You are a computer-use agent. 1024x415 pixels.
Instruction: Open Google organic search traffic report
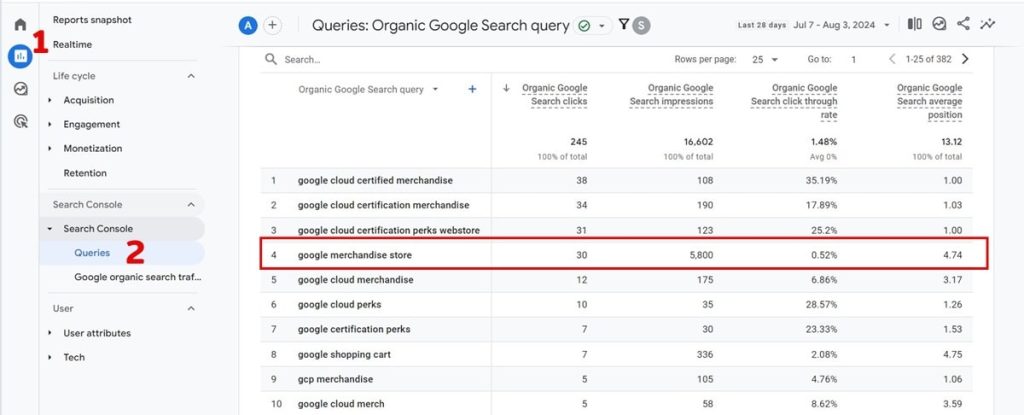pos(138,277)
